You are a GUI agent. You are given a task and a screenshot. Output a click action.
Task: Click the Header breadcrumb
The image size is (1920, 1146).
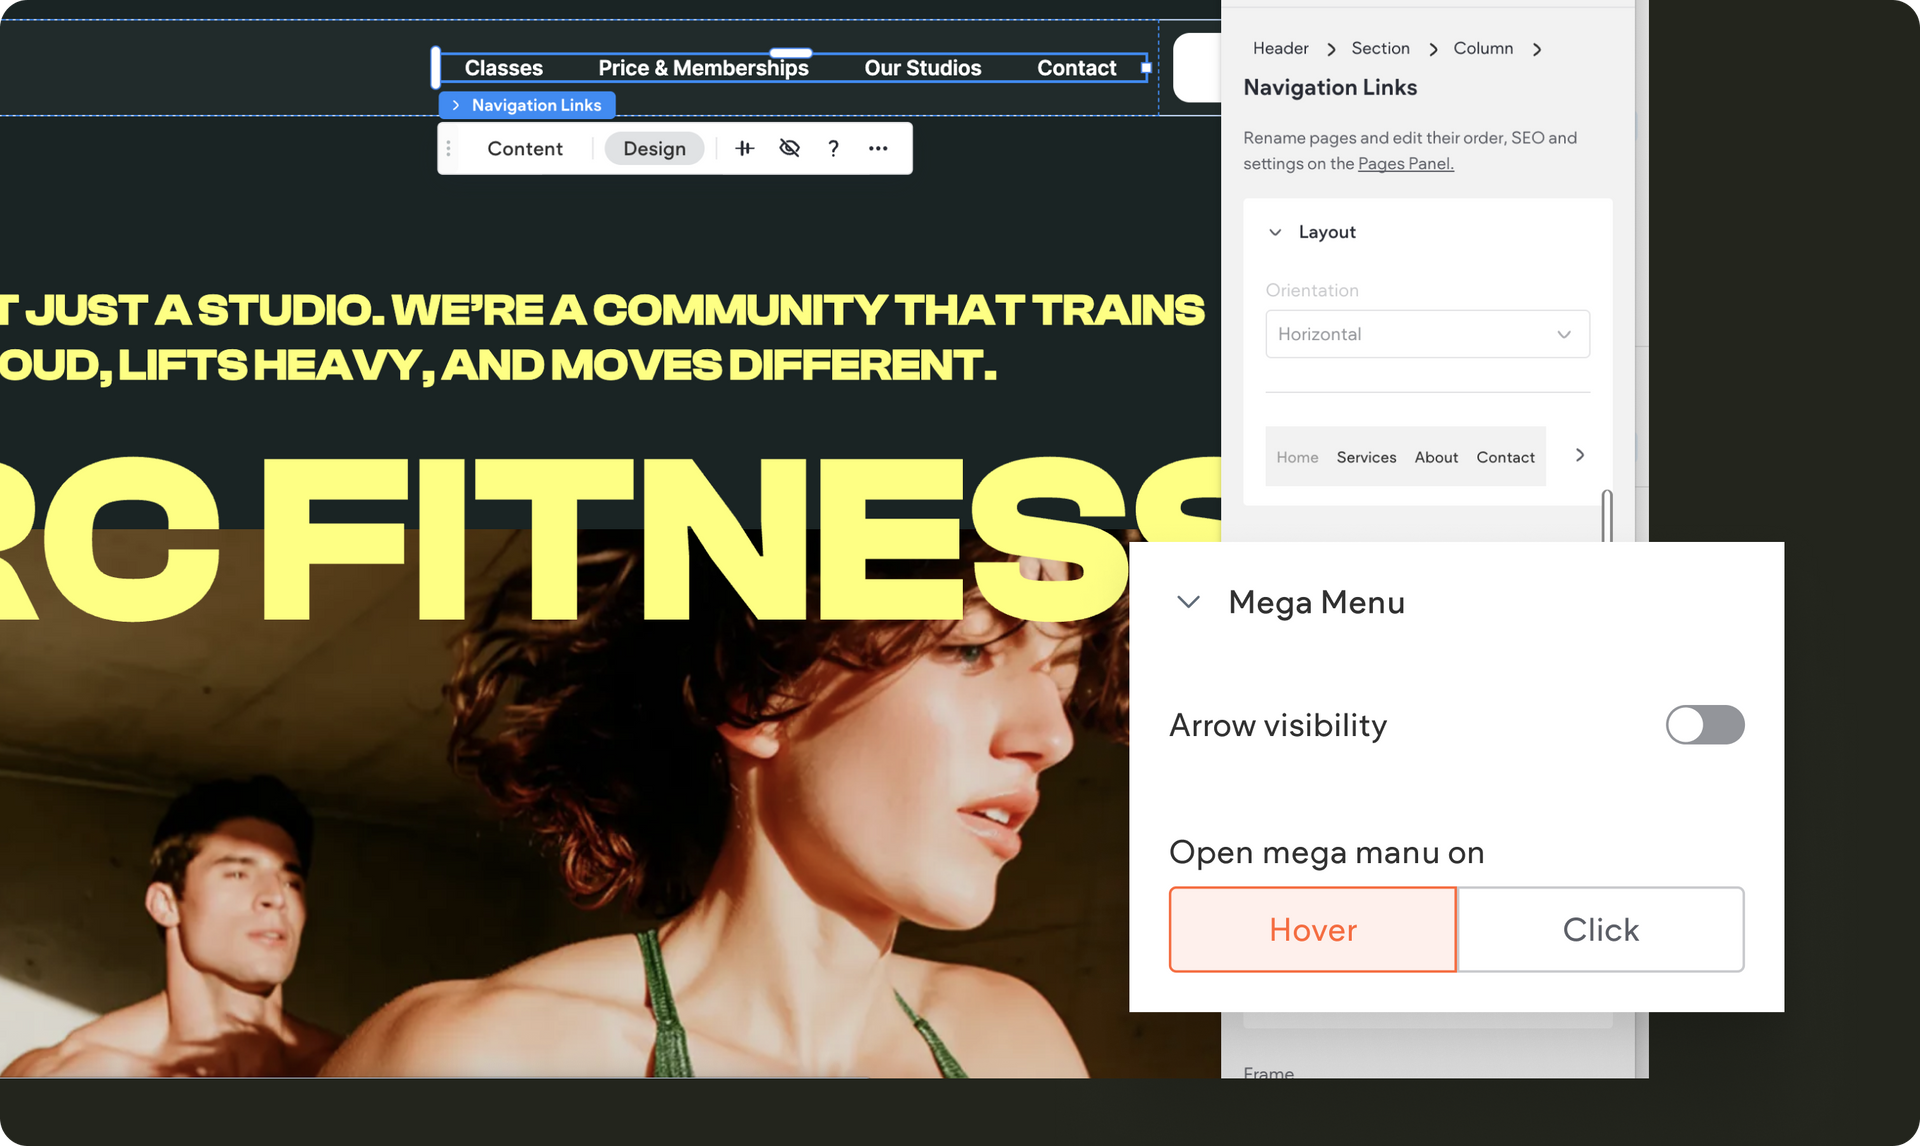pos(1280,48)
